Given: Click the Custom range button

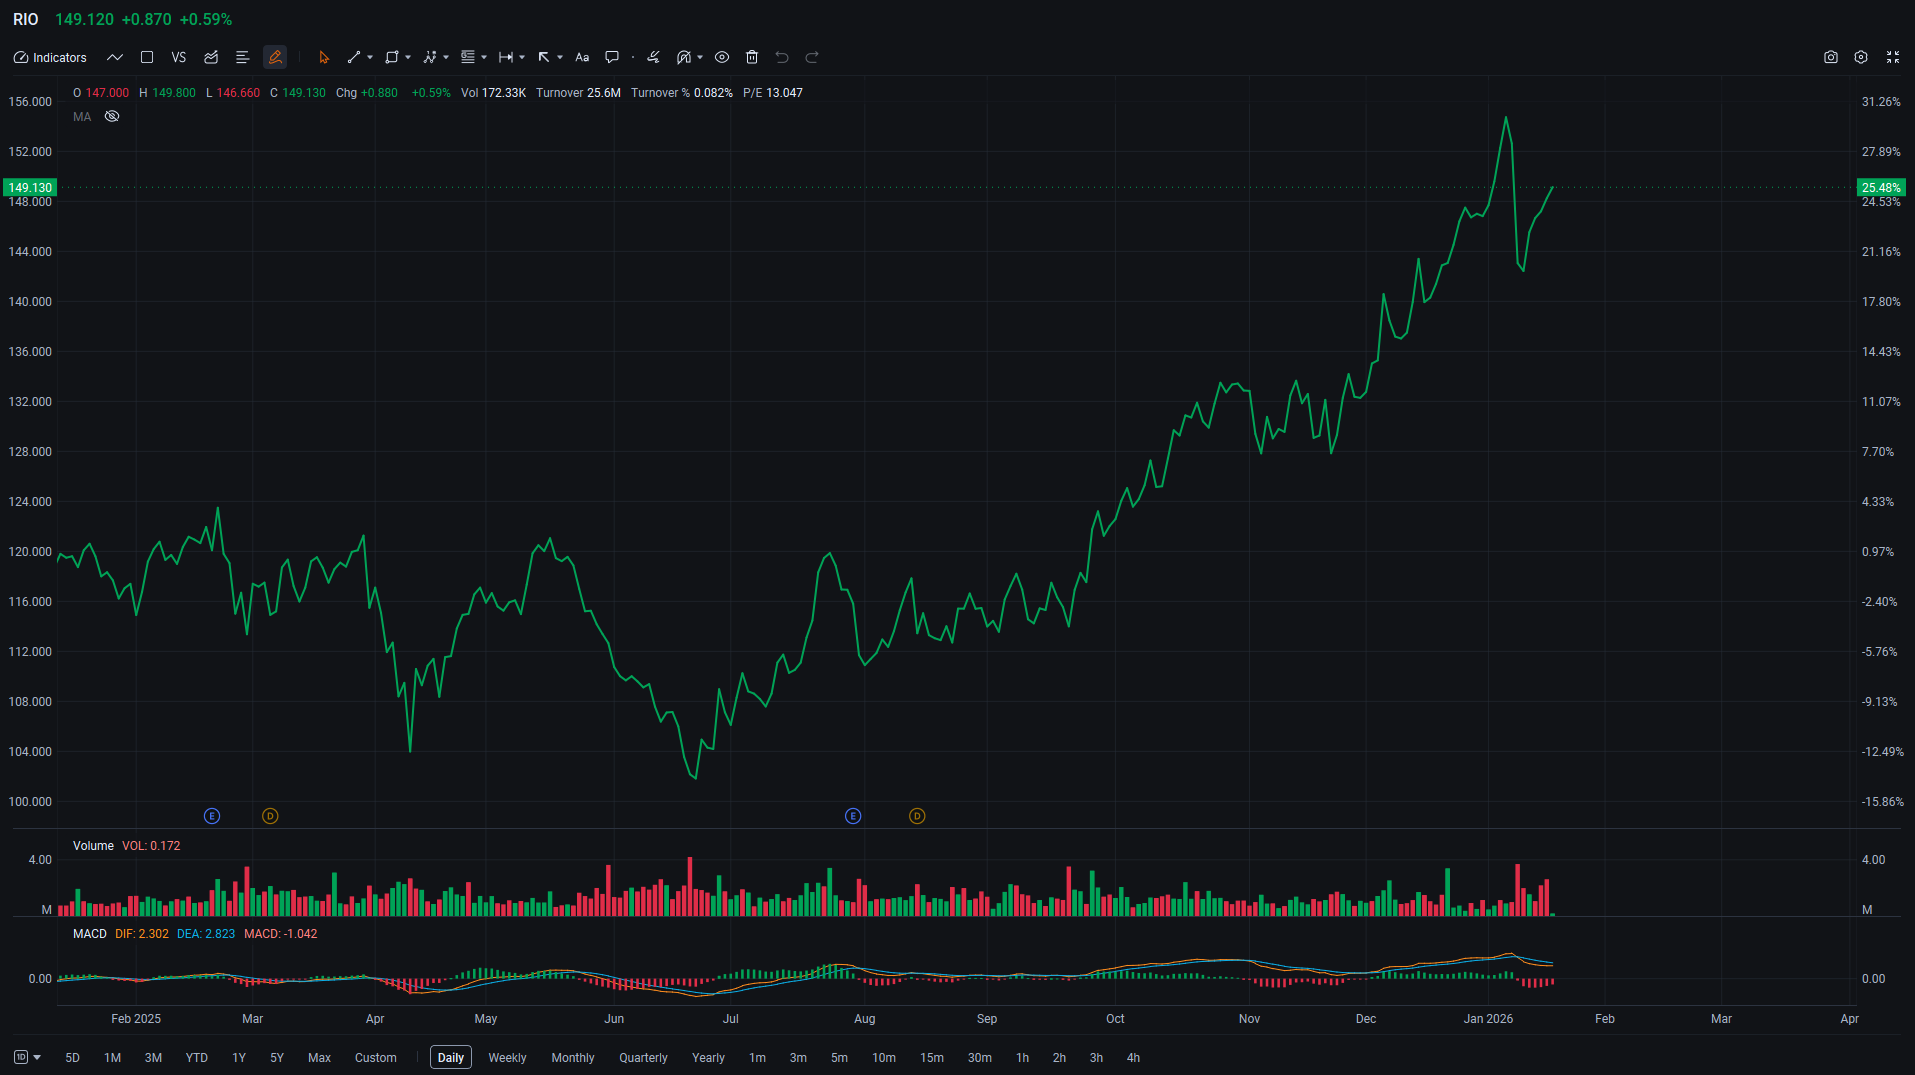Looking at the screenshot, I should point(375,1057).
